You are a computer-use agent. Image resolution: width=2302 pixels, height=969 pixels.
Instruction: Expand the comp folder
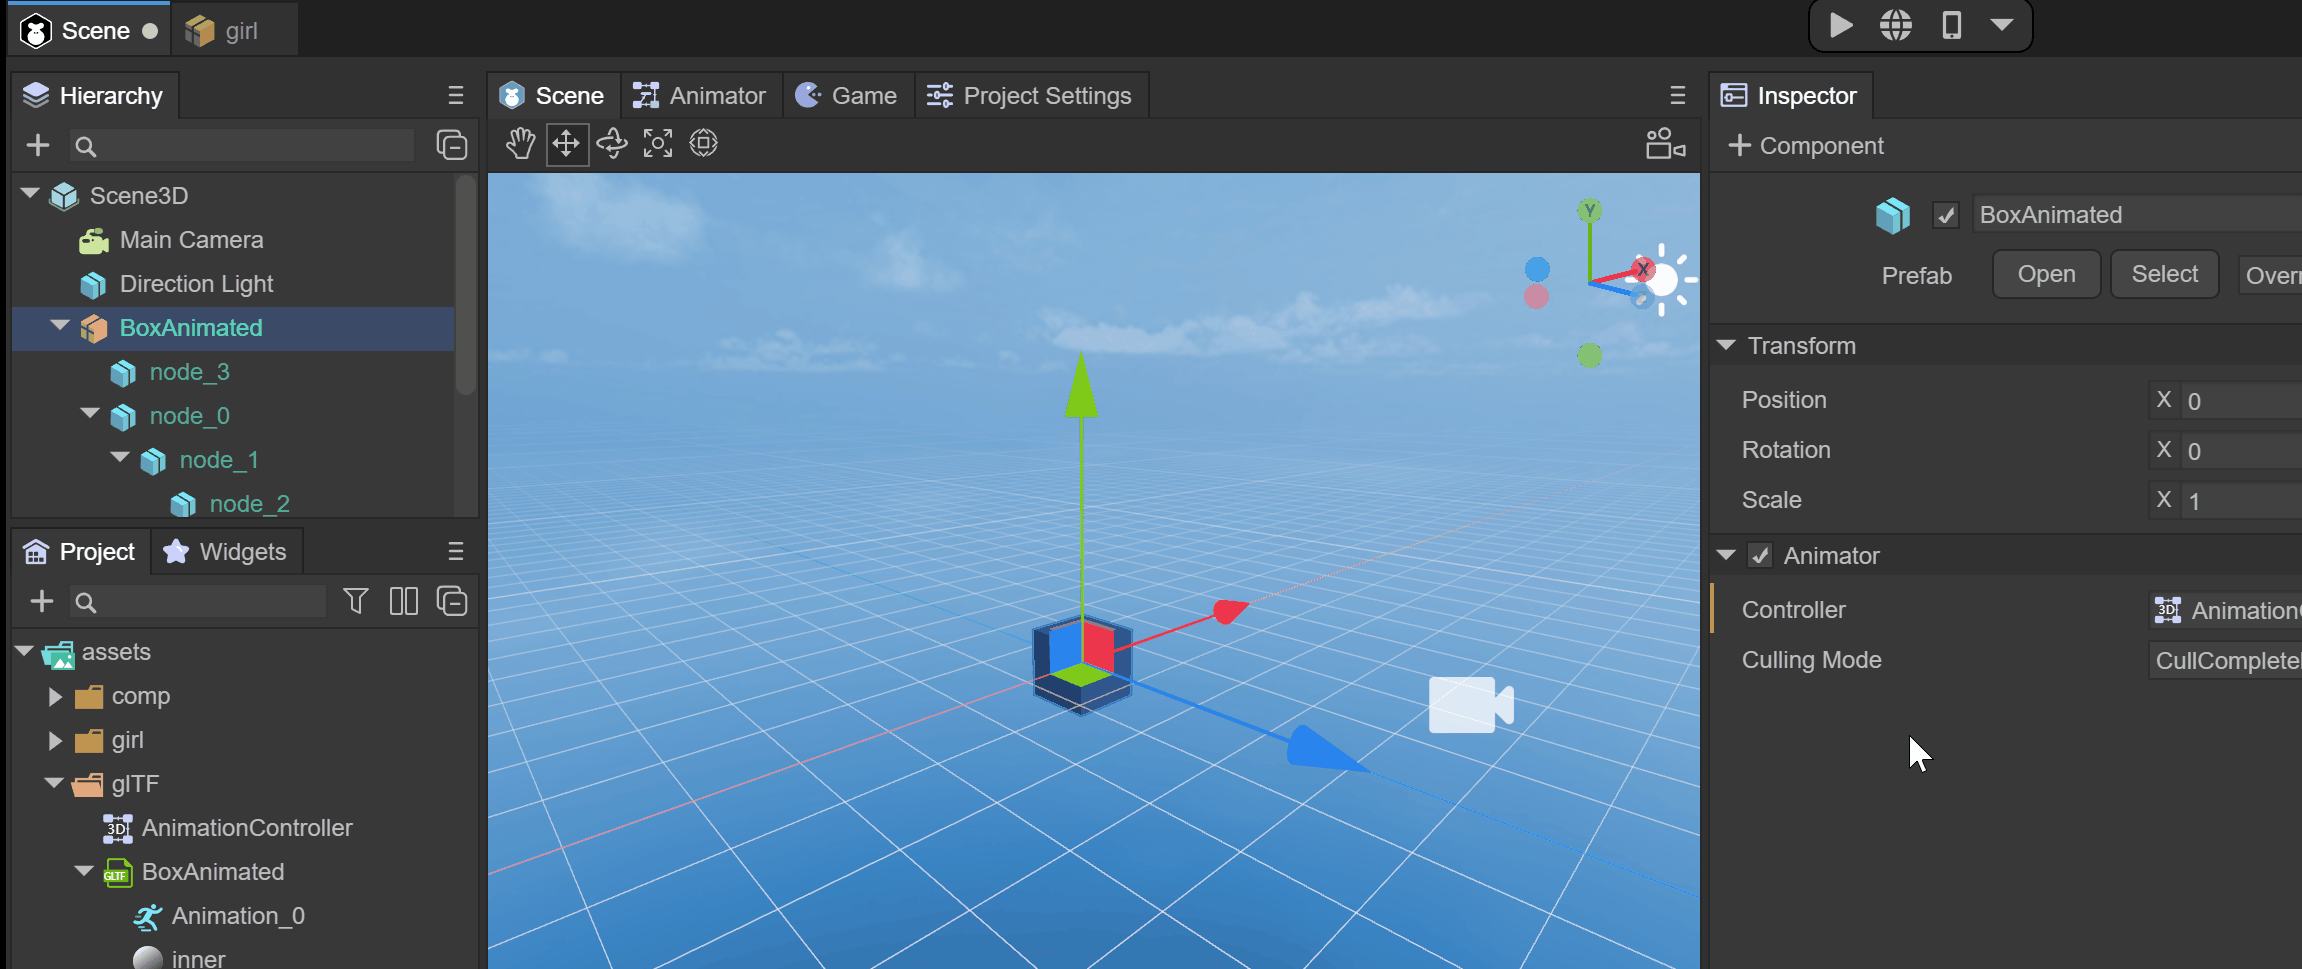(55, 696)
